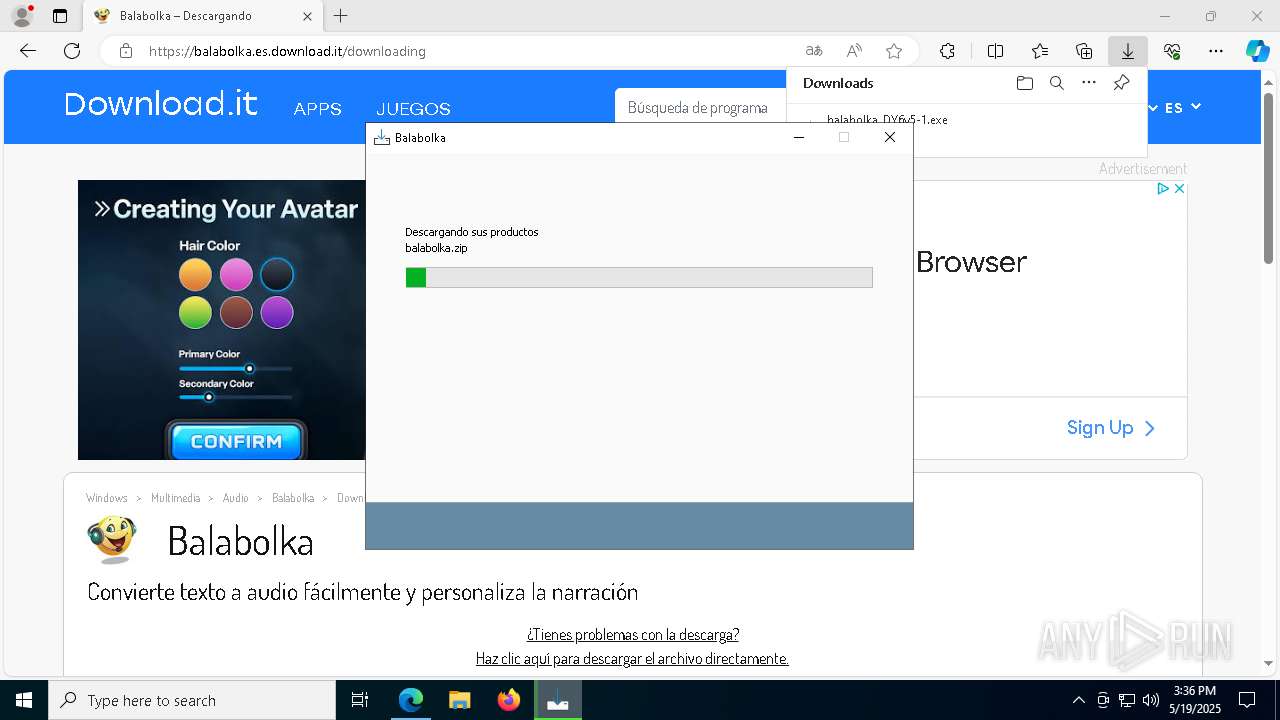Viewport: 1280px width, 720px height.
Task: Open Browser essentials heart icon
Action: [1172, 51]
